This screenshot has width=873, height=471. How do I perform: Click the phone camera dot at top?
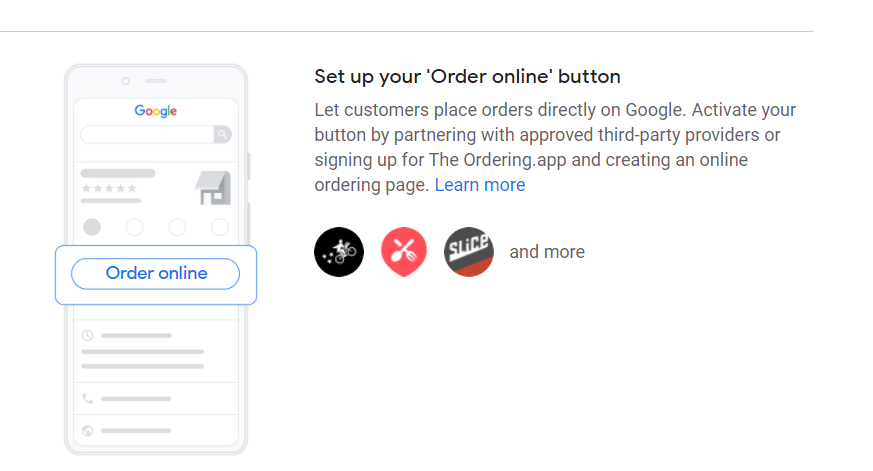point(126,81)
